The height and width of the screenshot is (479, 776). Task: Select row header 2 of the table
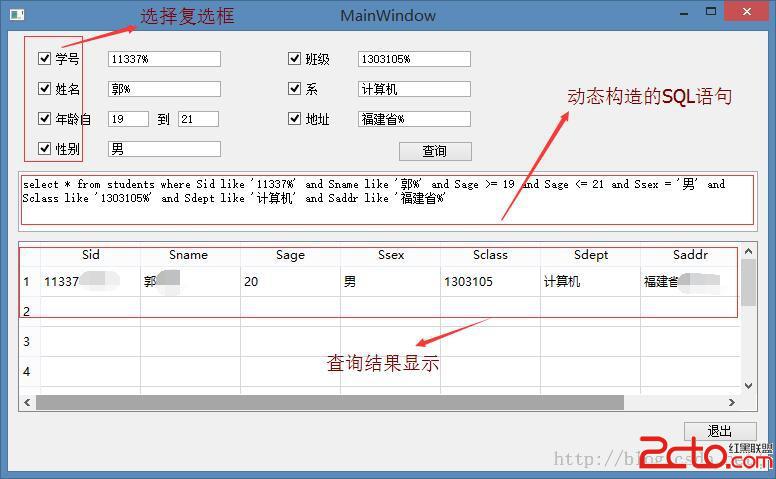click(29, 311)
